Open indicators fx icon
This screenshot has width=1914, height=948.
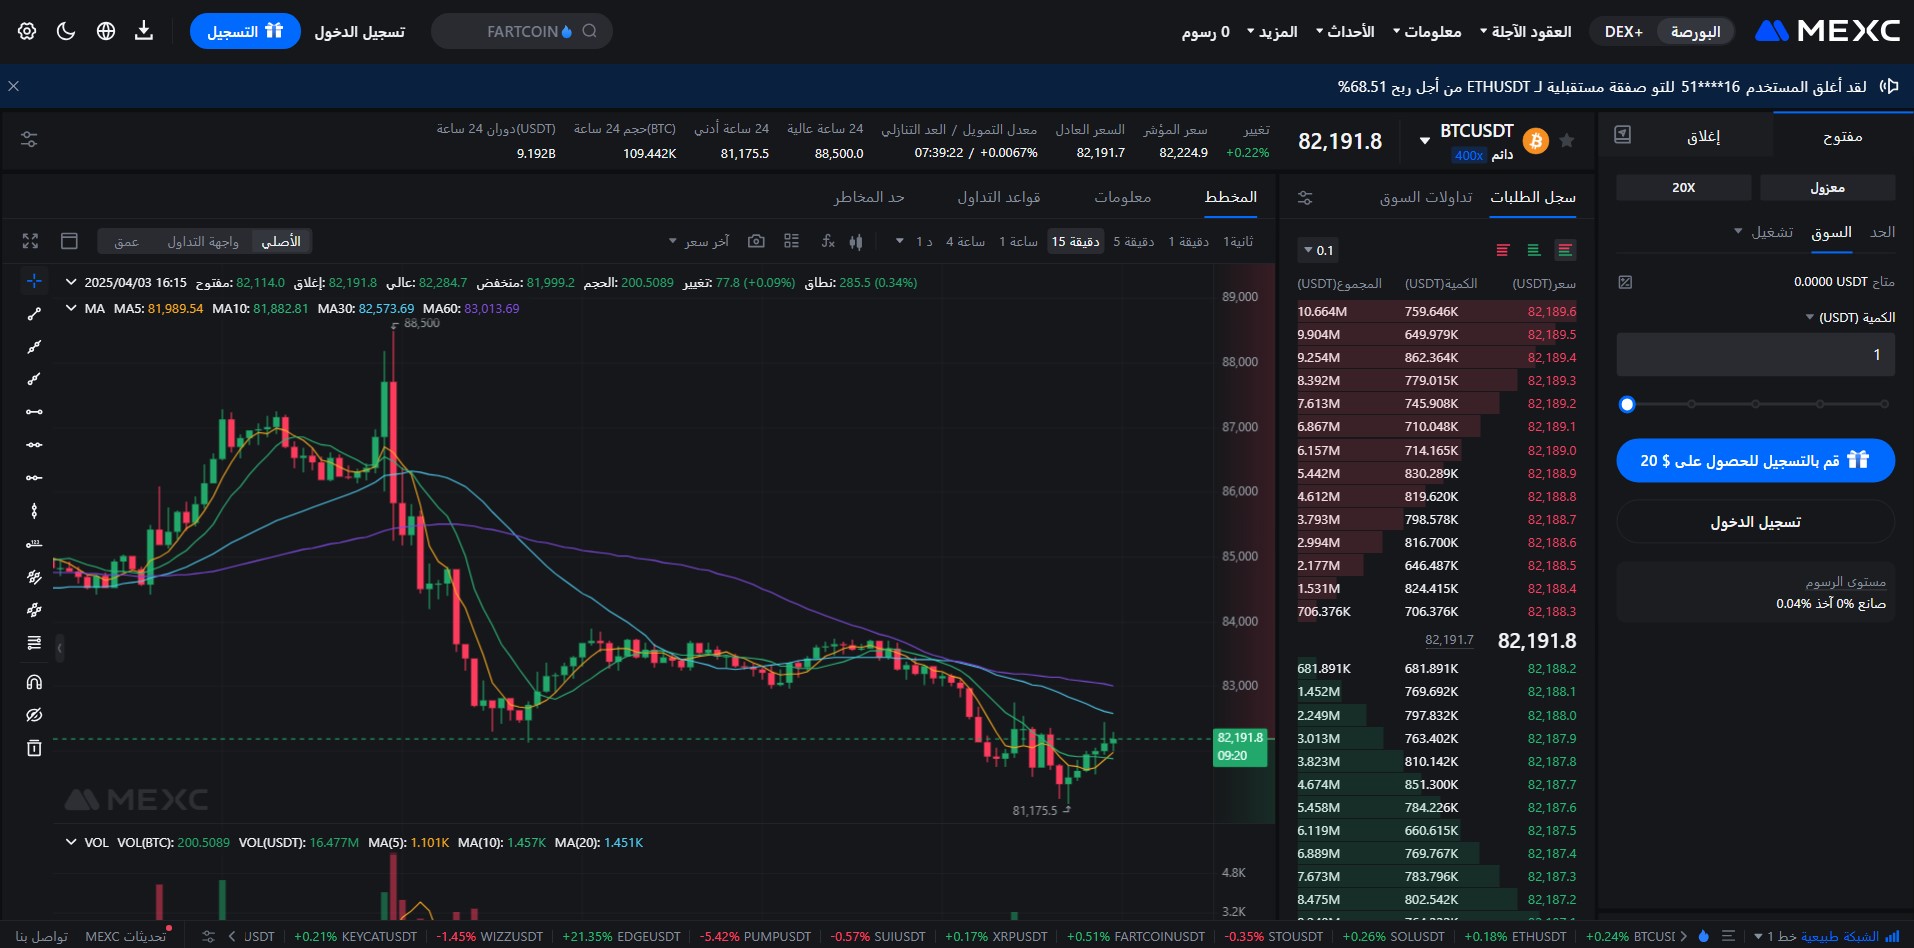pos(827,241)
